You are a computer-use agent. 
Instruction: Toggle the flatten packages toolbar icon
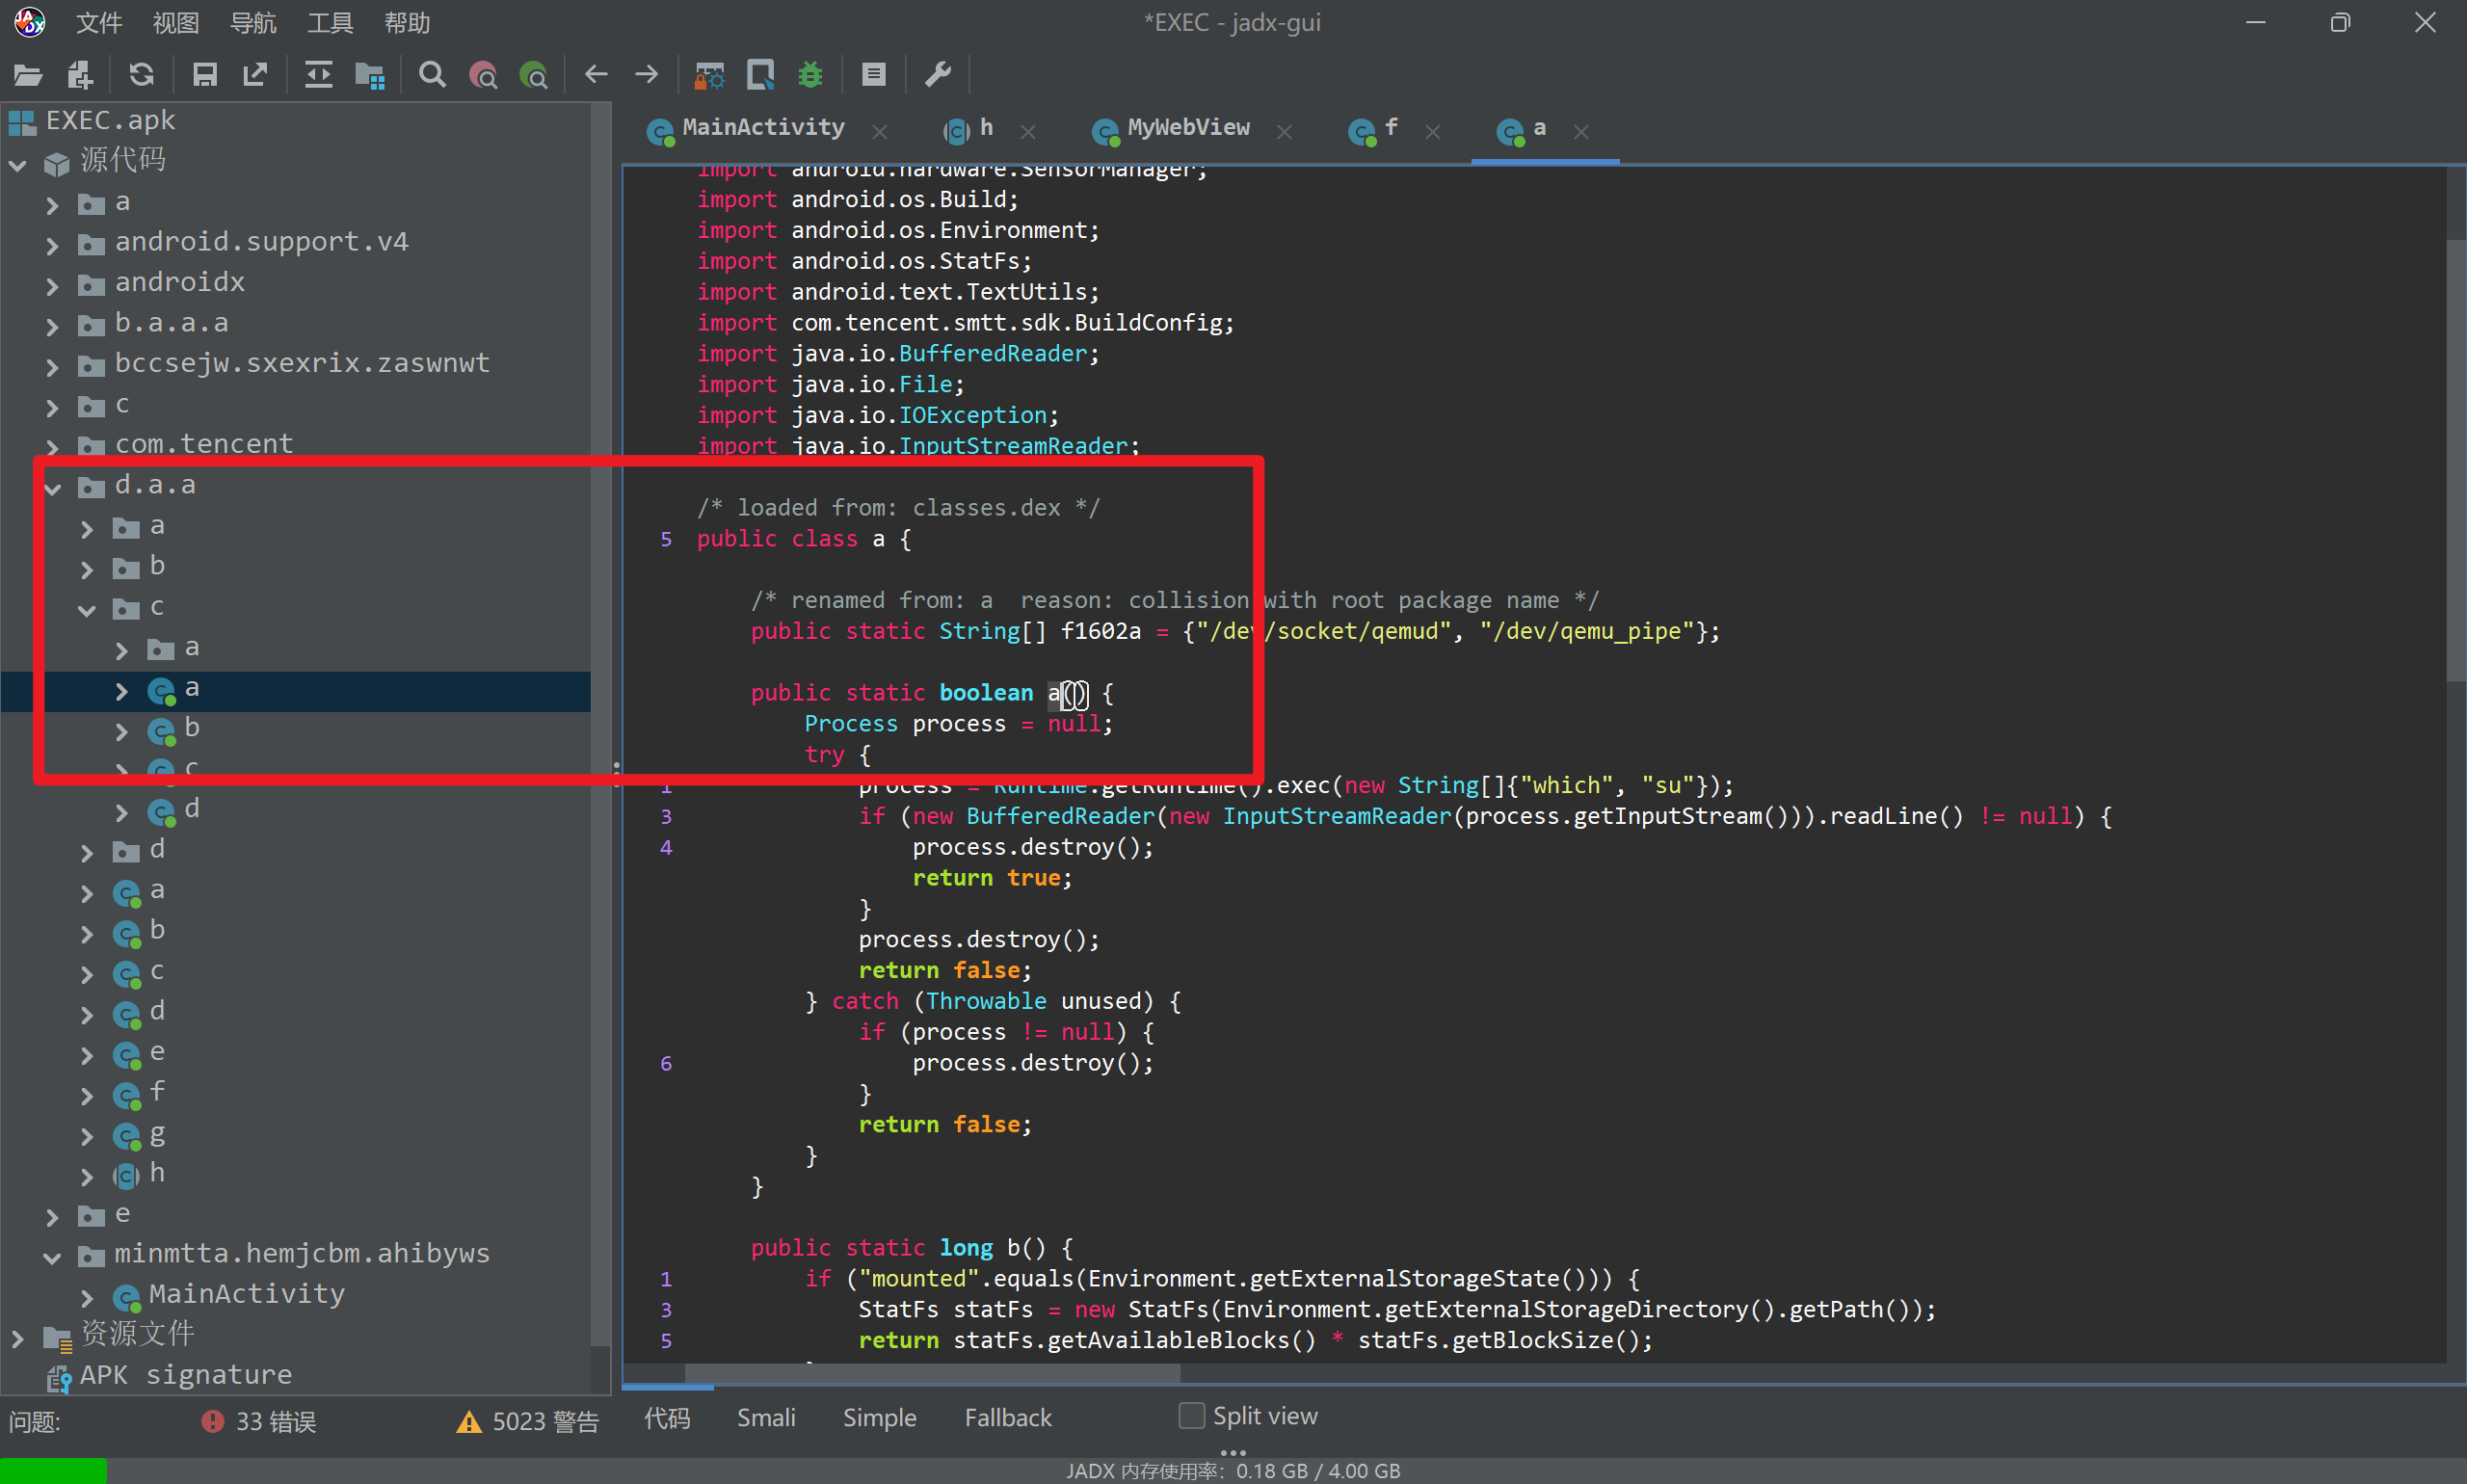click(x=370, y=74)
